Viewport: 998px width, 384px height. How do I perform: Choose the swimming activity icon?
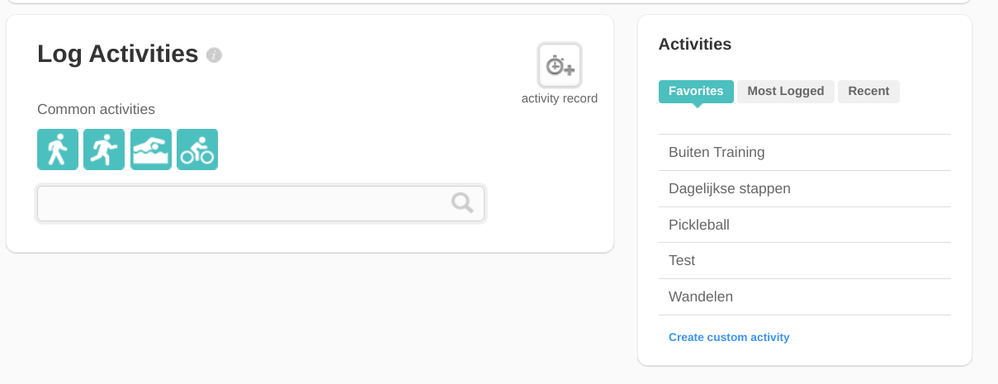(151, 150)
